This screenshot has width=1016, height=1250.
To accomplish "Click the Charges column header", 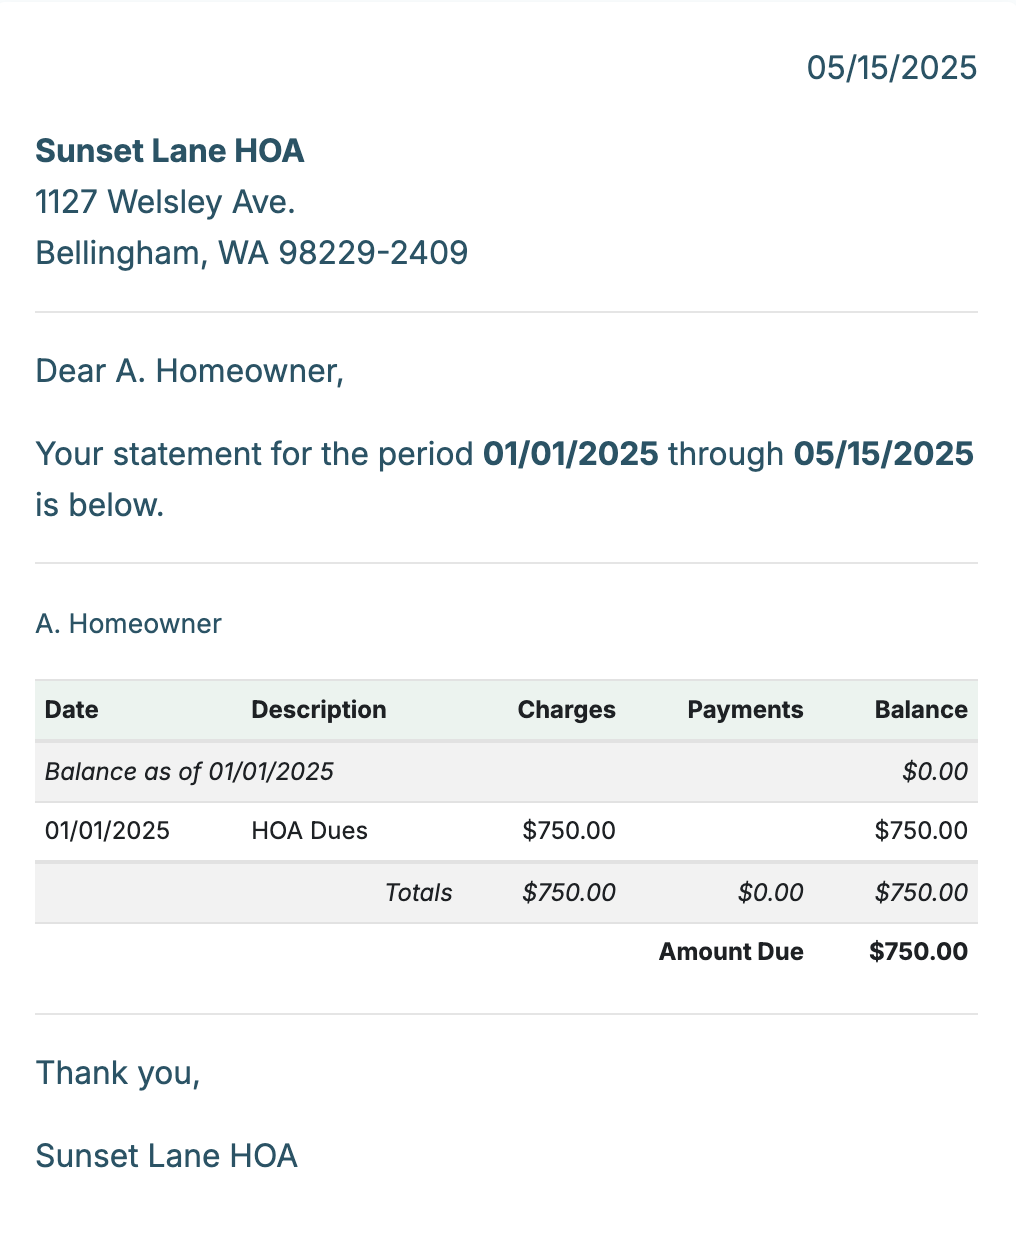I will (567, 710).
